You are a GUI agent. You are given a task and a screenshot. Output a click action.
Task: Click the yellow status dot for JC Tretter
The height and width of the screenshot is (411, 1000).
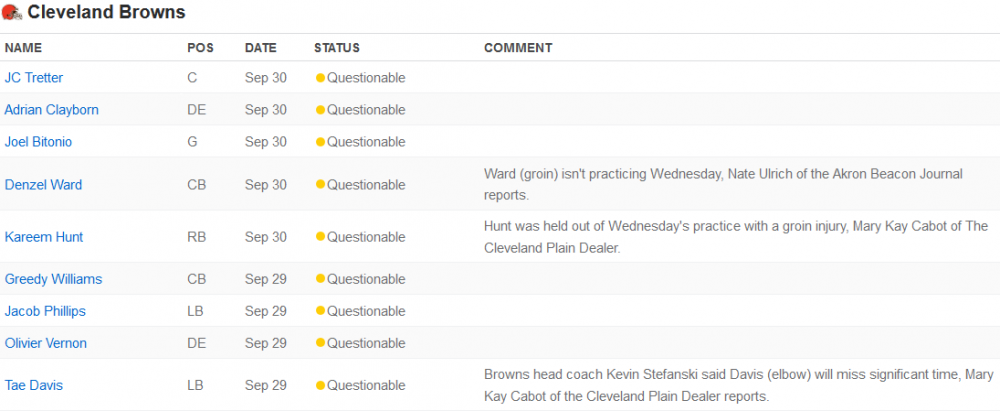pos(320,78)
